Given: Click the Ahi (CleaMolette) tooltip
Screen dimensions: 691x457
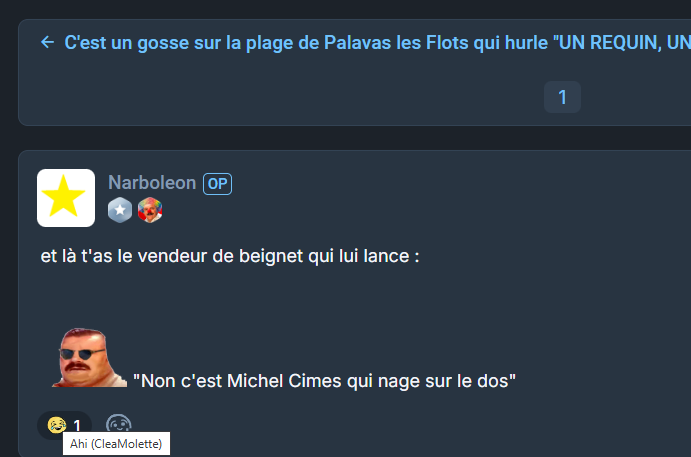Looking at the screenshot, I should tap(116, 444).
